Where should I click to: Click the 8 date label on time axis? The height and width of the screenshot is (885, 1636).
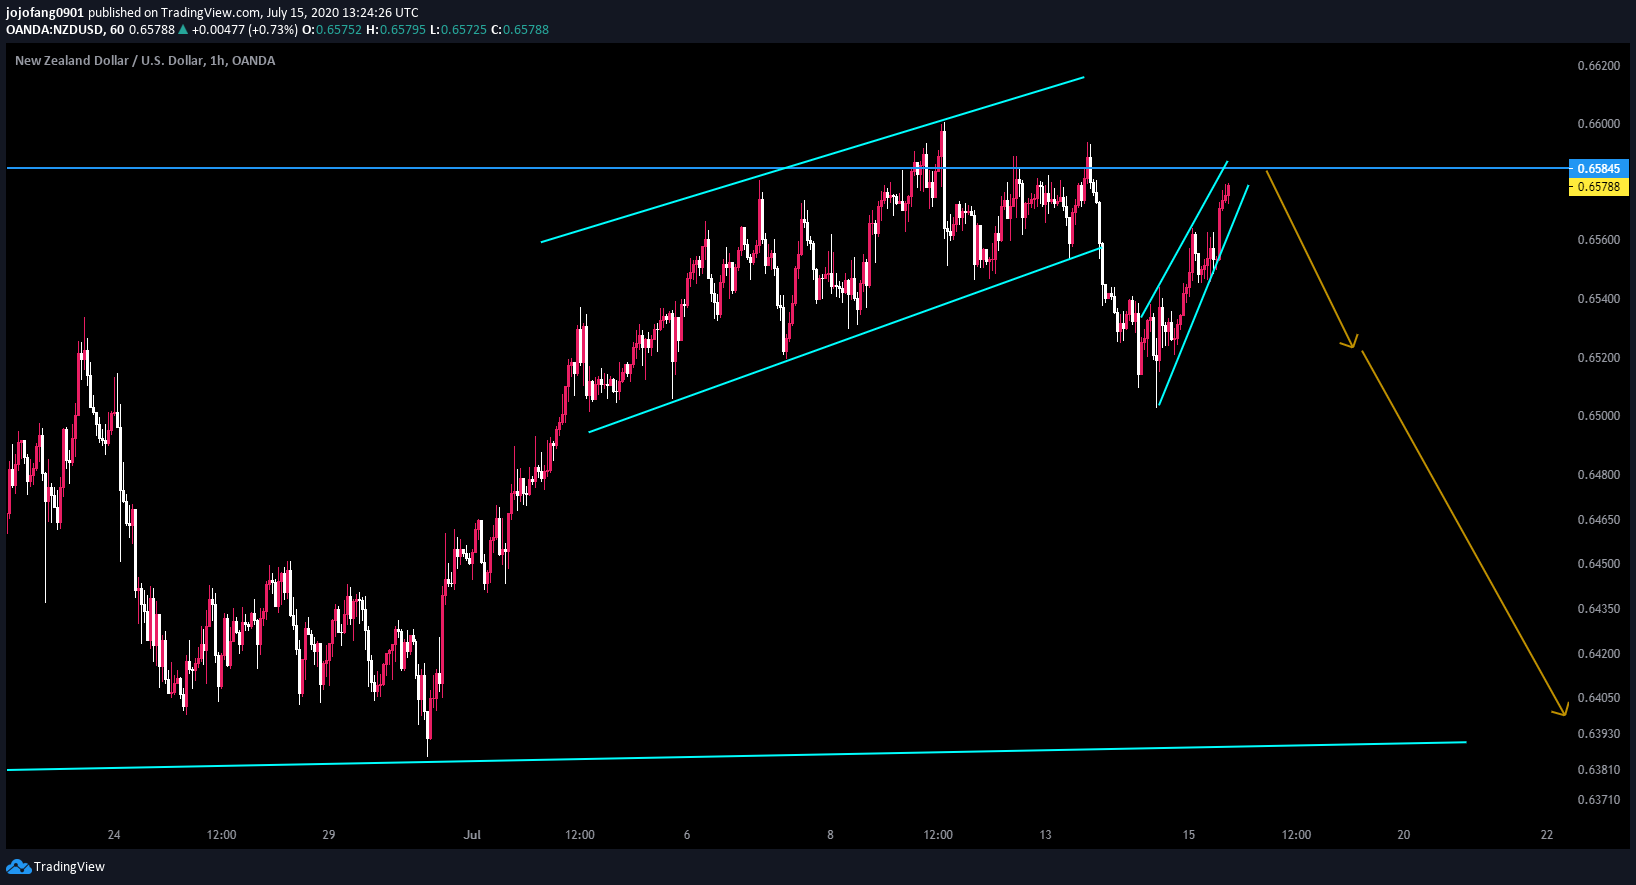(x=830, y=835)
